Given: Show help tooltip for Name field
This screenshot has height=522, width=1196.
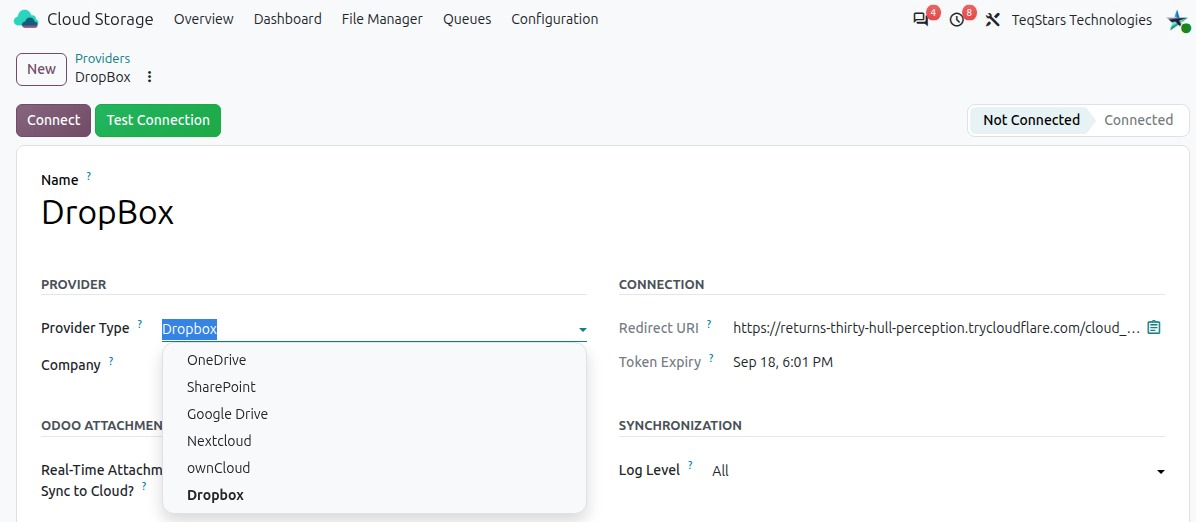Looking at the screenshot, I should 88,176.
